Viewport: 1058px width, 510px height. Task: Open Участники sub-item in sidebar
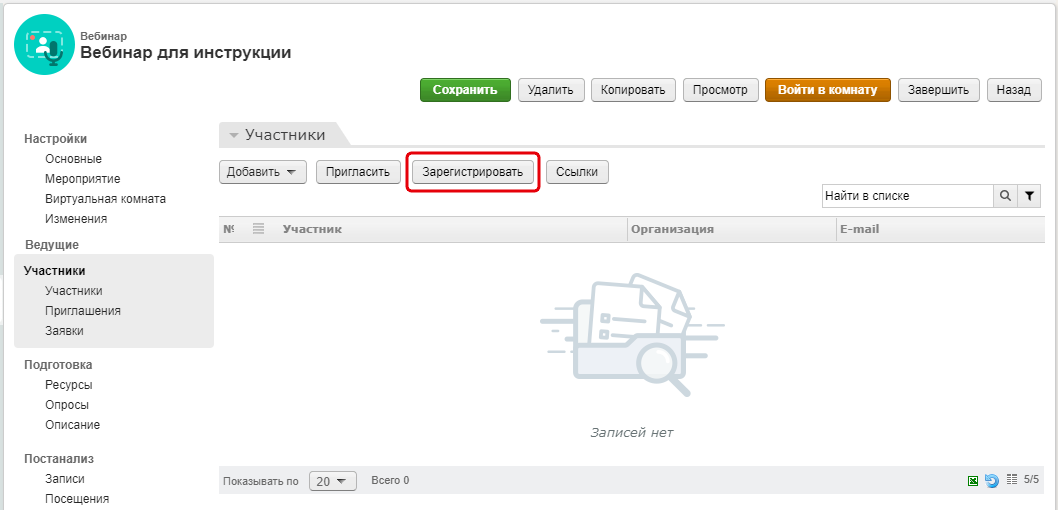[x=74, y=291]
